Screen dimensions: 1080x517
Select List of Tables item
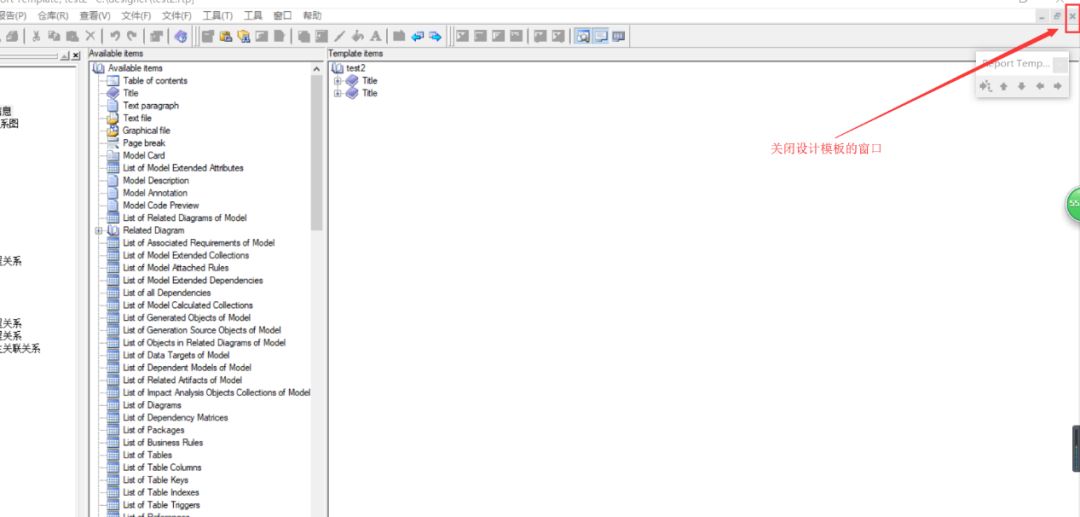click(147, 455)
